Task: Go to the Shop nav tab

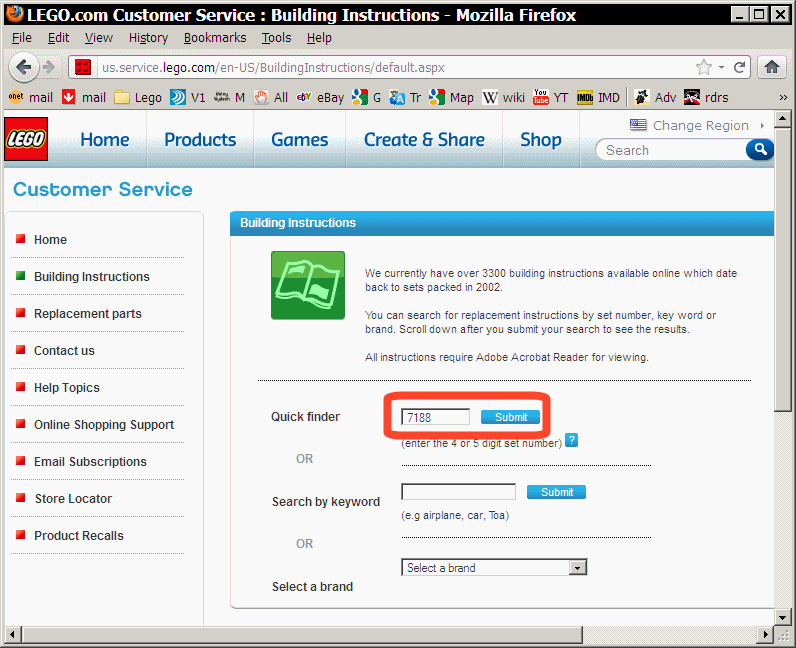Action: pyautogui.click(x=541, y=139)
